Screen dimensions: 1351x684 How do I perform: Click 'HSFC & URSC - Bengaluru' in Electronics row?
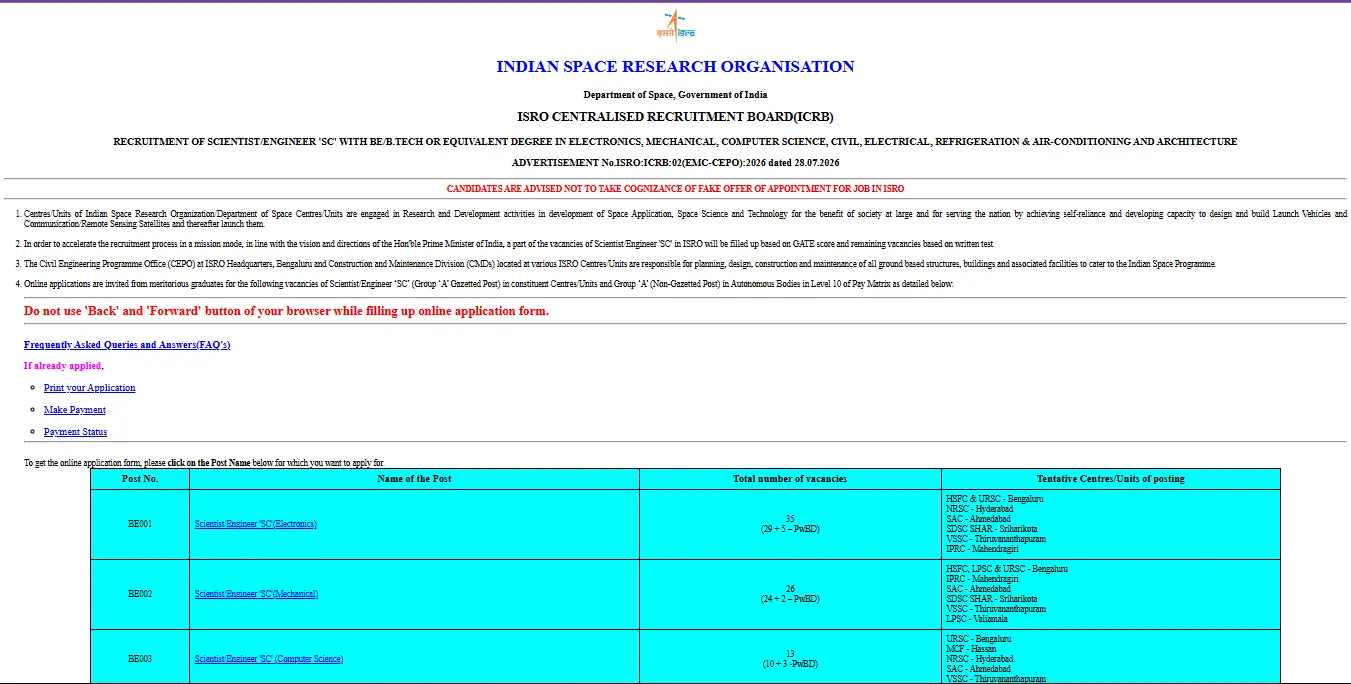click(x=995, y=498)
